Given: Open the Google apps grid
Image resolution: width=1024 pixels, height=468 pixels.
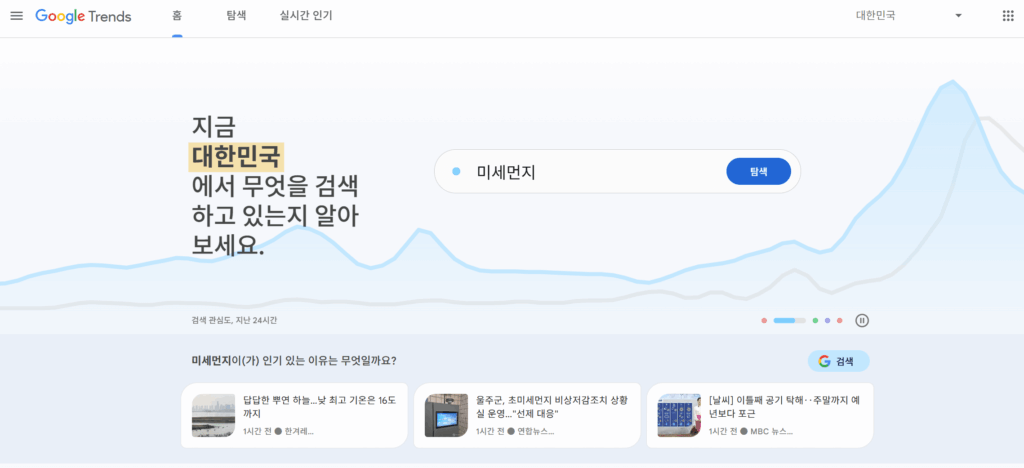Looking at the screenshot, I should [x=1007, y=16].
